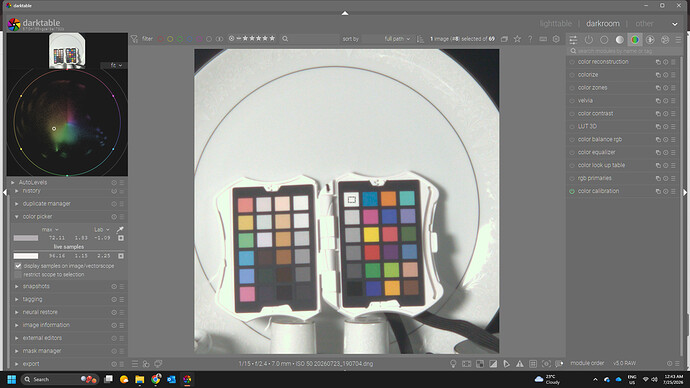Toggle the overexposure clipping warning indicator
Screen dimensions: 690x388
(x=493, y=364)
